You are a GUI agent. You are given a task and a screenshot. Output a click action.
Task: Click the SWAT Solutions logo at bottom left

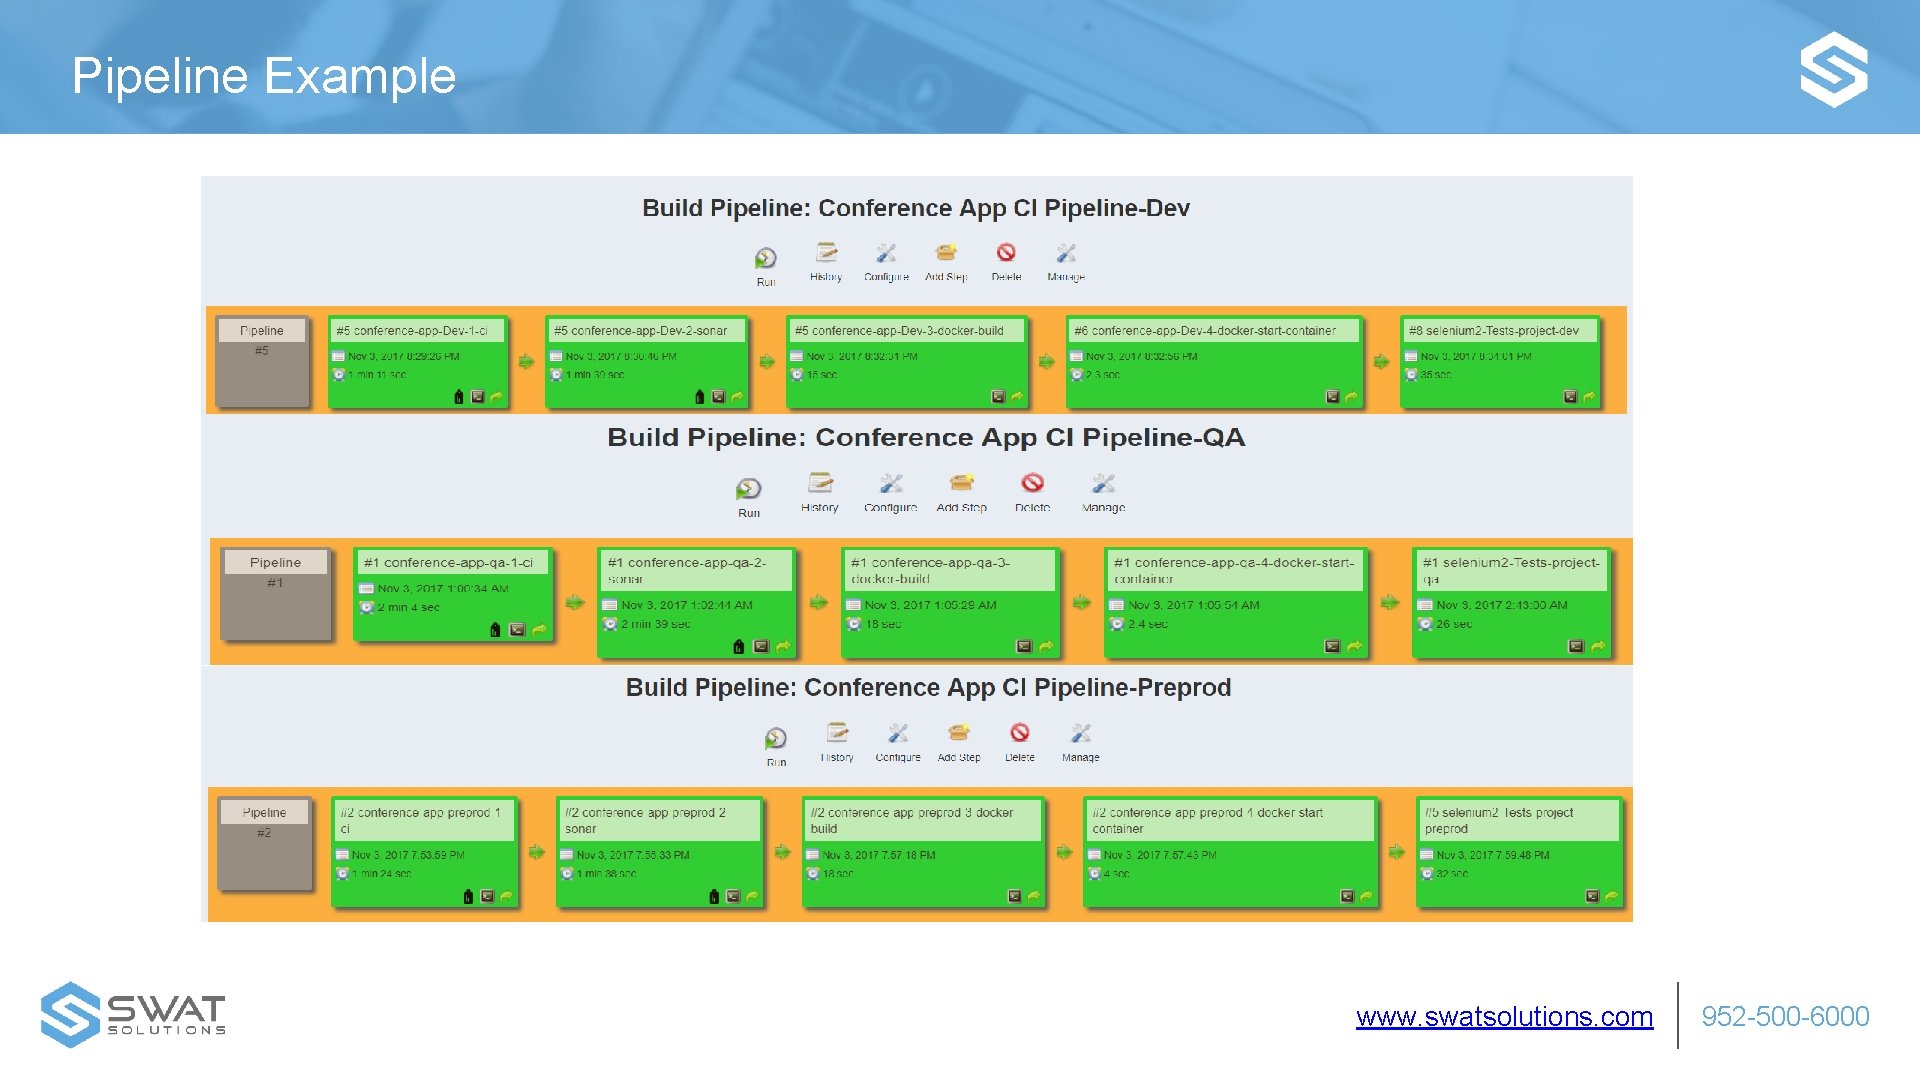(132, 1014)
